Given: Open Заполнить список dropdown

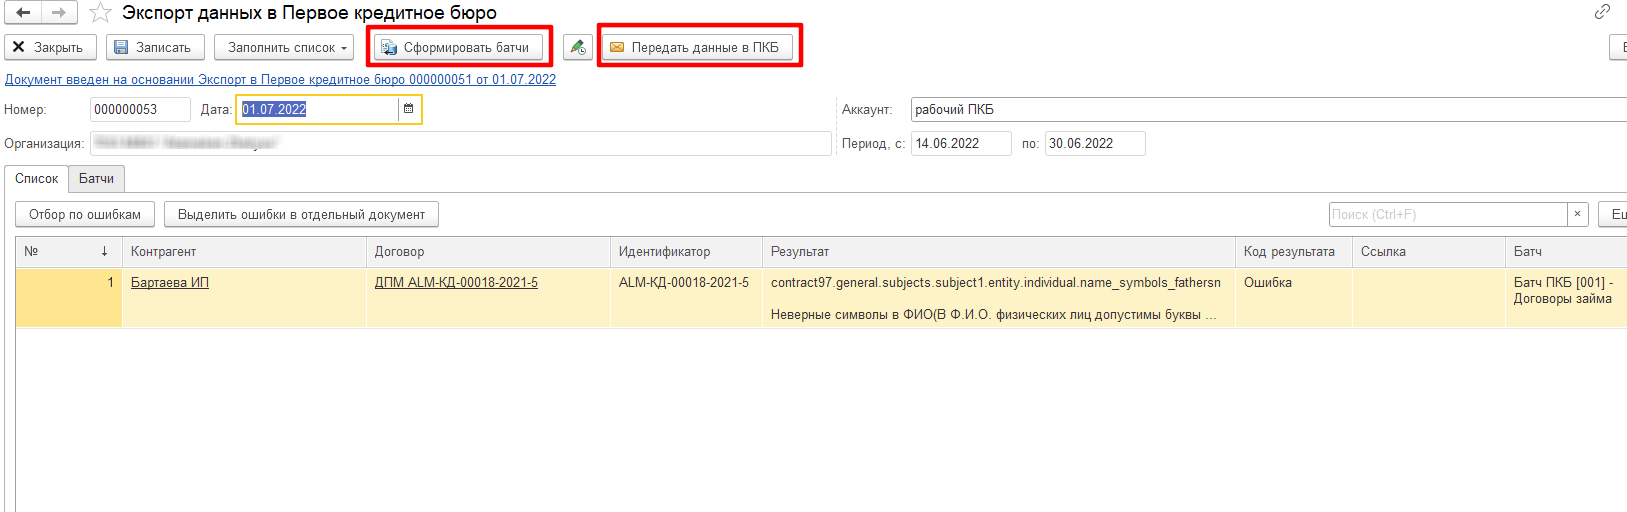Looking at the screenshot, I should [284, 47].
